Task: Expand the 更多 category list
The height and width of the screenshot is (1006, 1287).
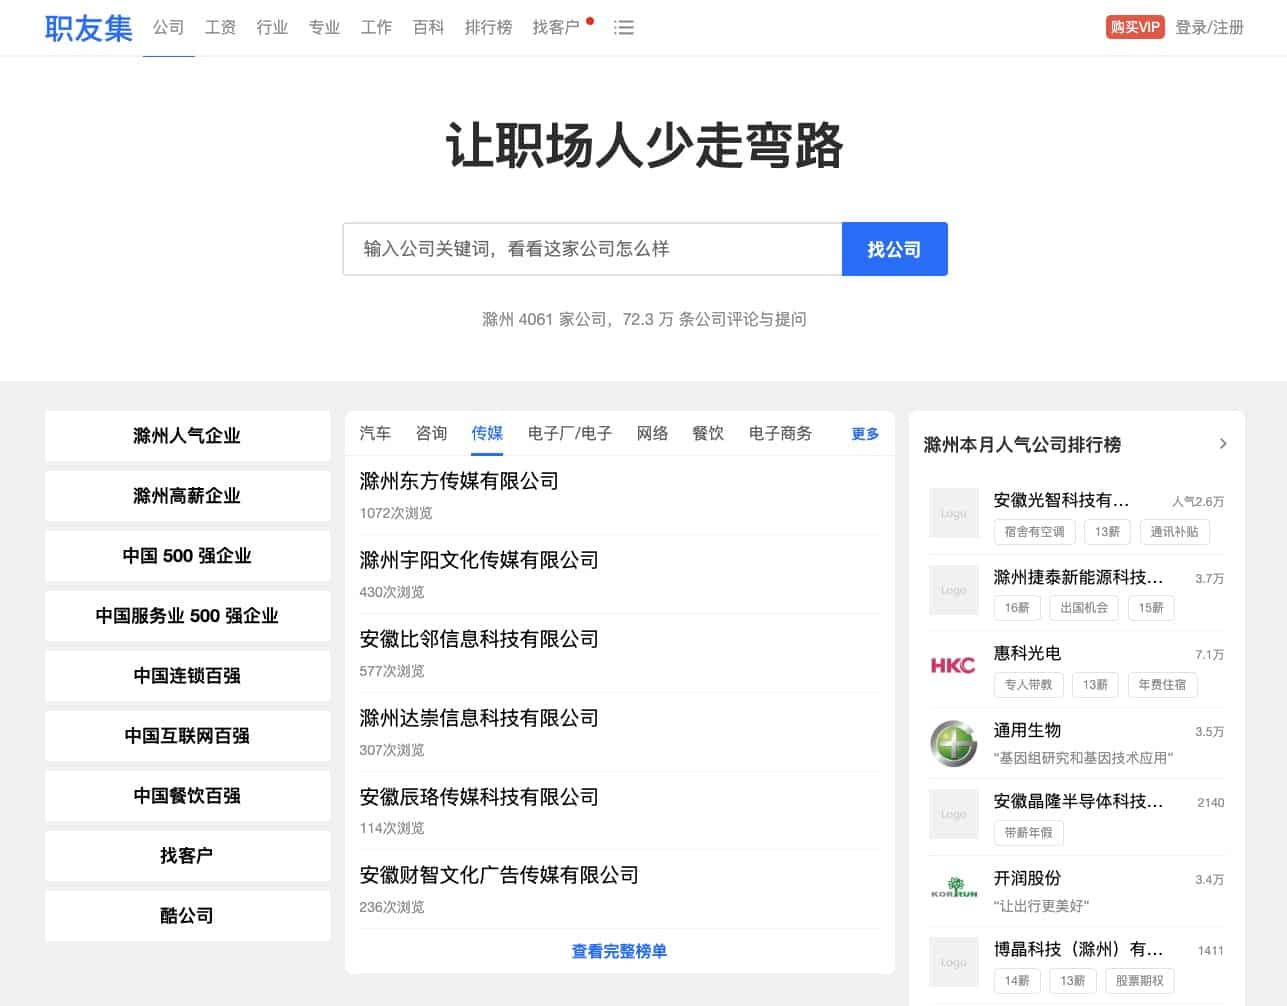Action: (863, 433)
